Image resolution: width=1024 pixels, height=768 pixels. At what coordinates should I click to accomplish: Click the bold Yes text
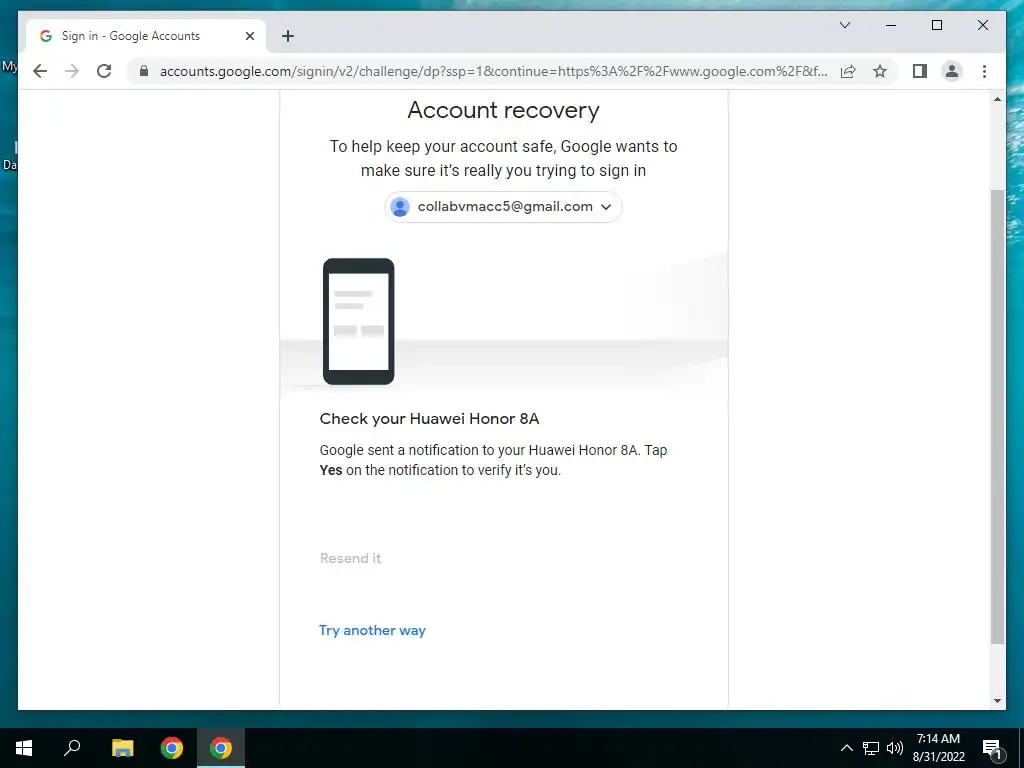click(x=331, y=470)
